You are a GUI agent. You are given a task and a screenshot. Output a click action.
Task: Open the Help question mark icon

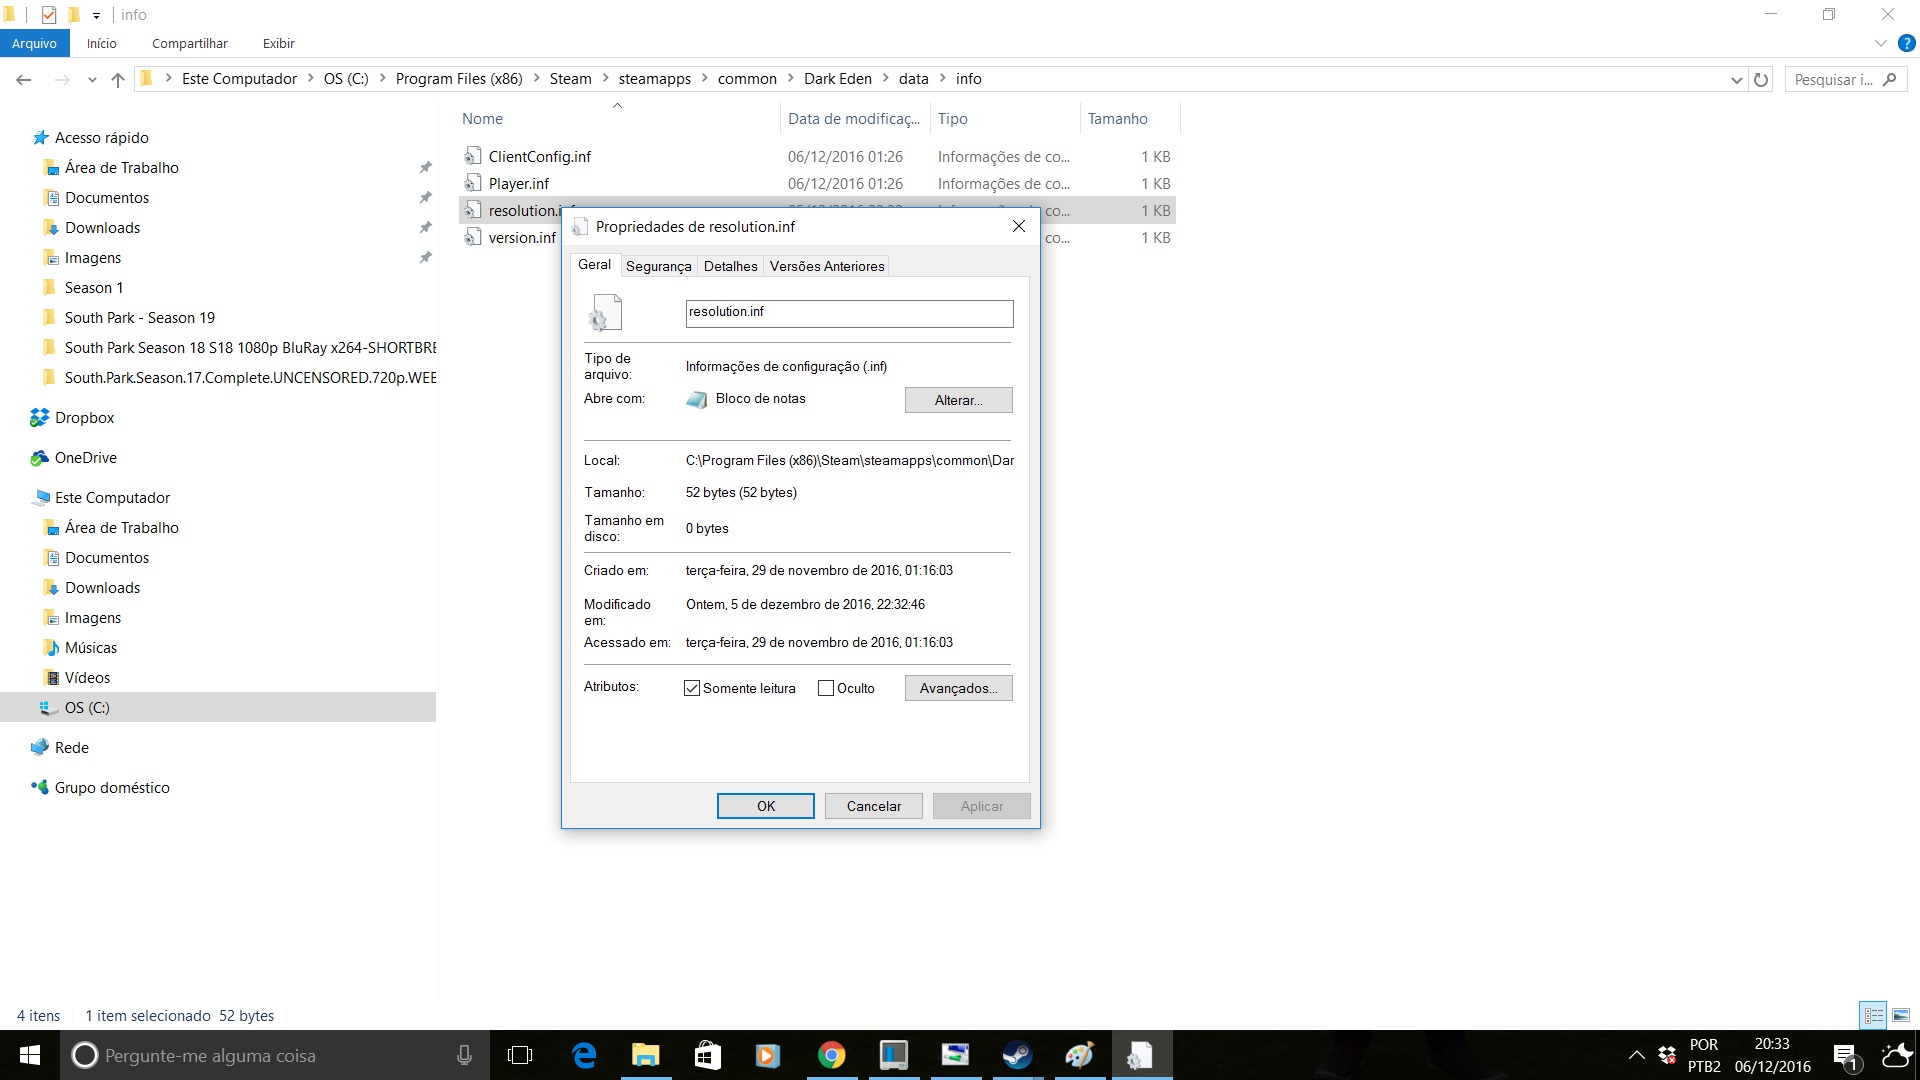(1907, 43)
